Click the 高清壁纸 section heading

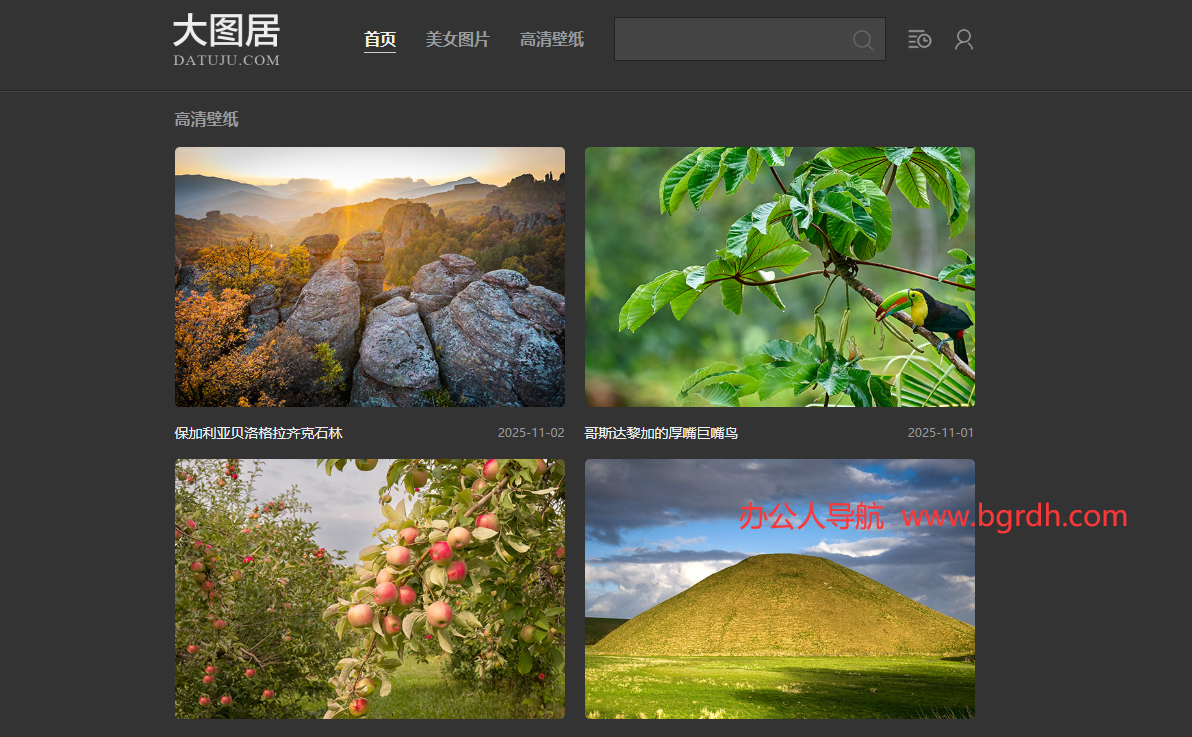click(207, 120)
